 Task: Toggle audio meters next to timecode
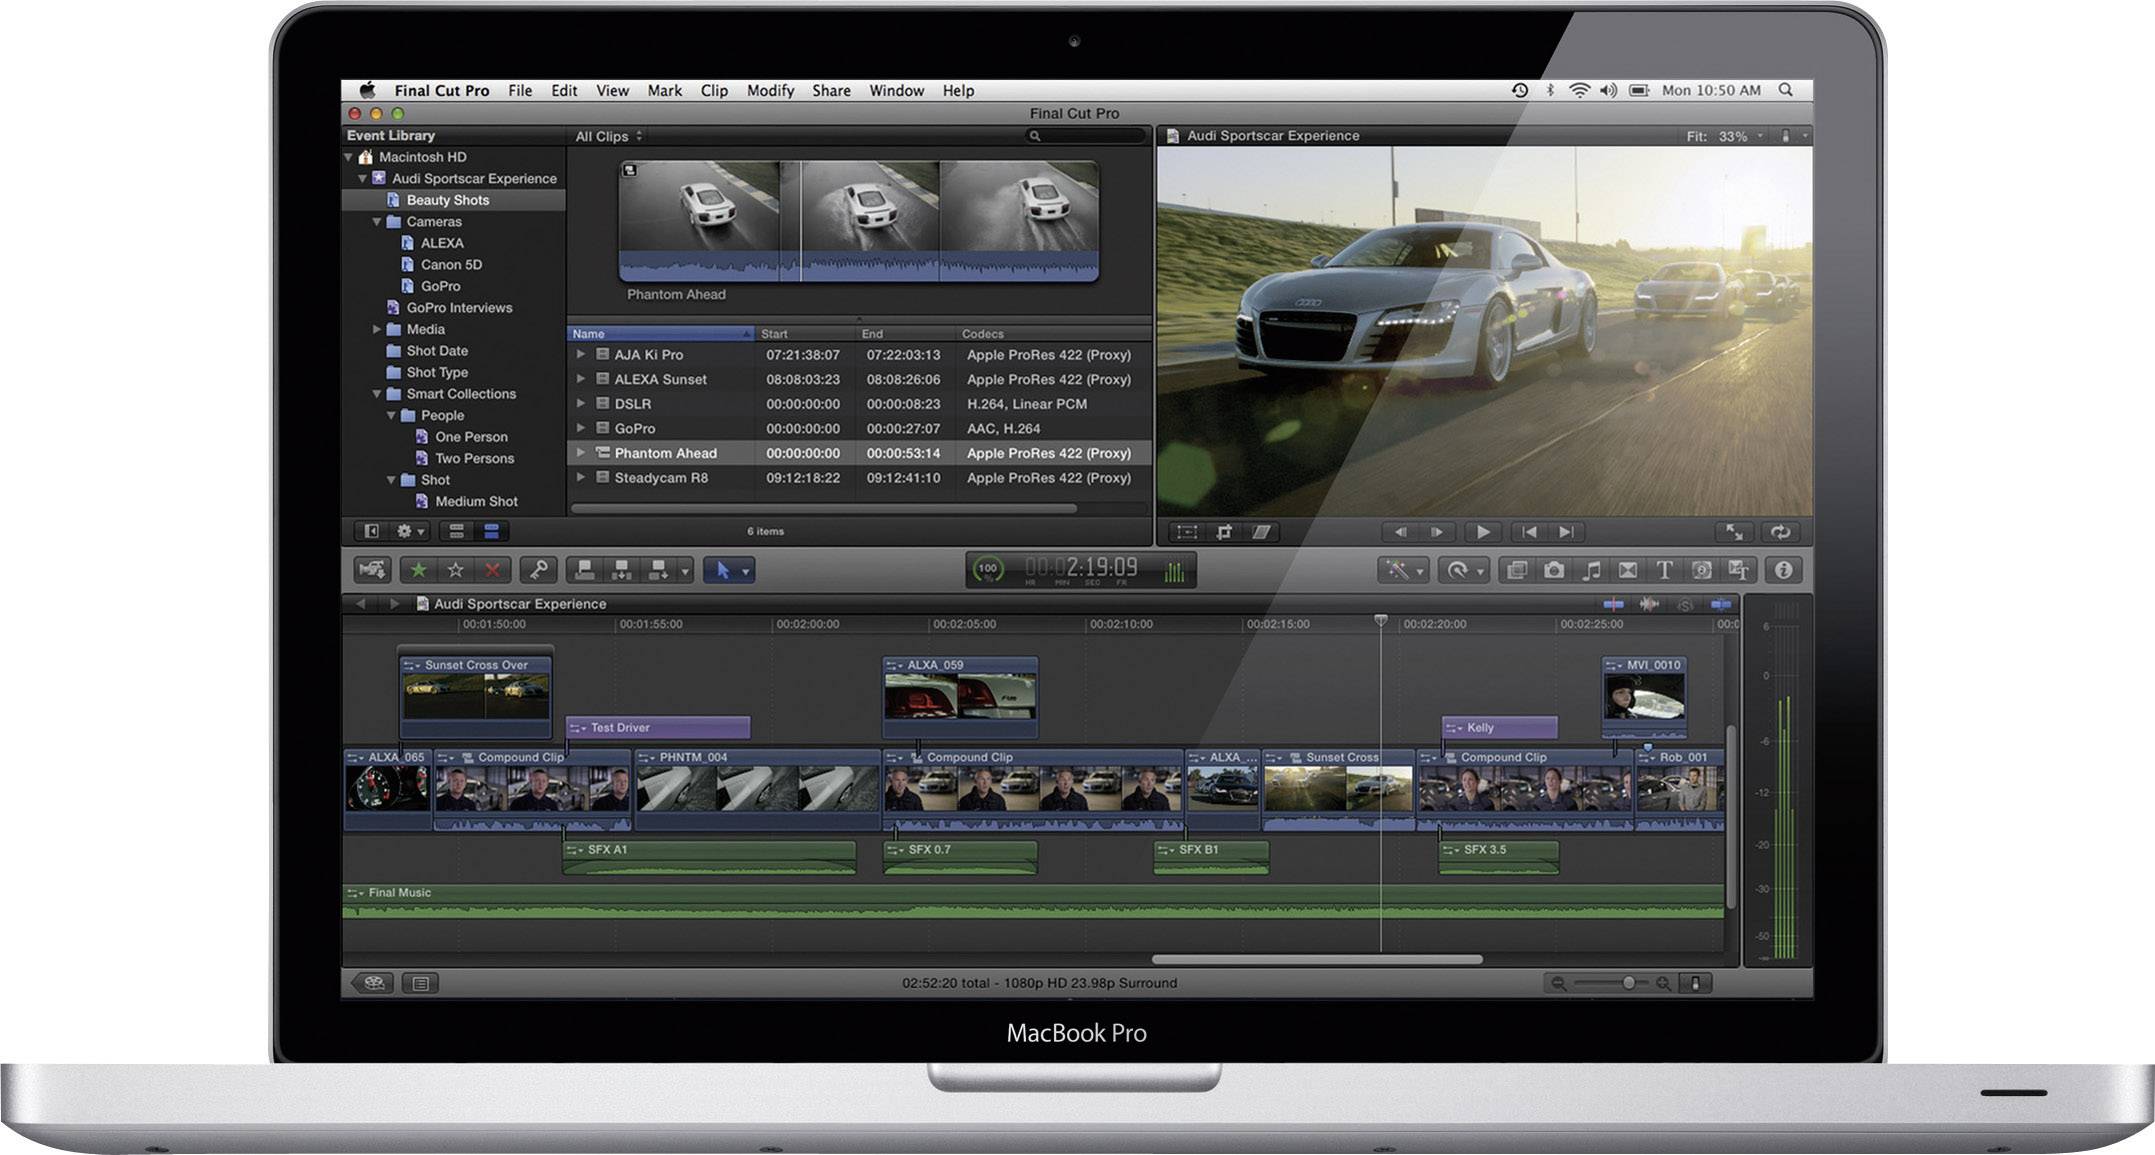click(1175, 571)
